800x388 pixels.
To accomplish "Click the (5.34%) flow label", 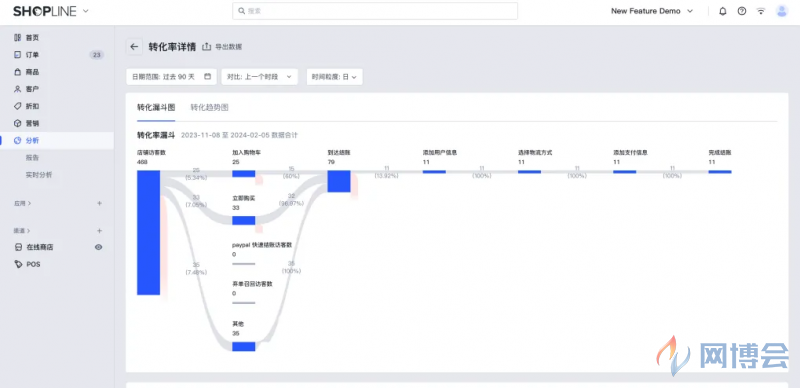I will tap(196, 178).
